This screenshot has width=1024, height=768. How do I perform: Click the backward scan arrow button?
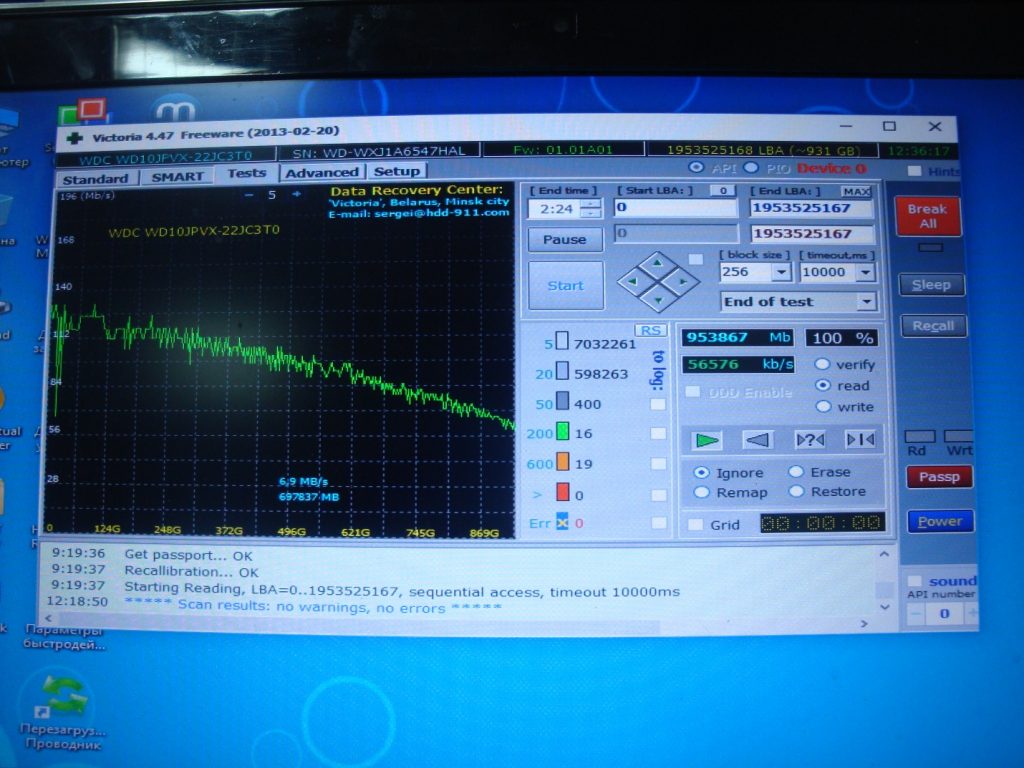point(758,440)
